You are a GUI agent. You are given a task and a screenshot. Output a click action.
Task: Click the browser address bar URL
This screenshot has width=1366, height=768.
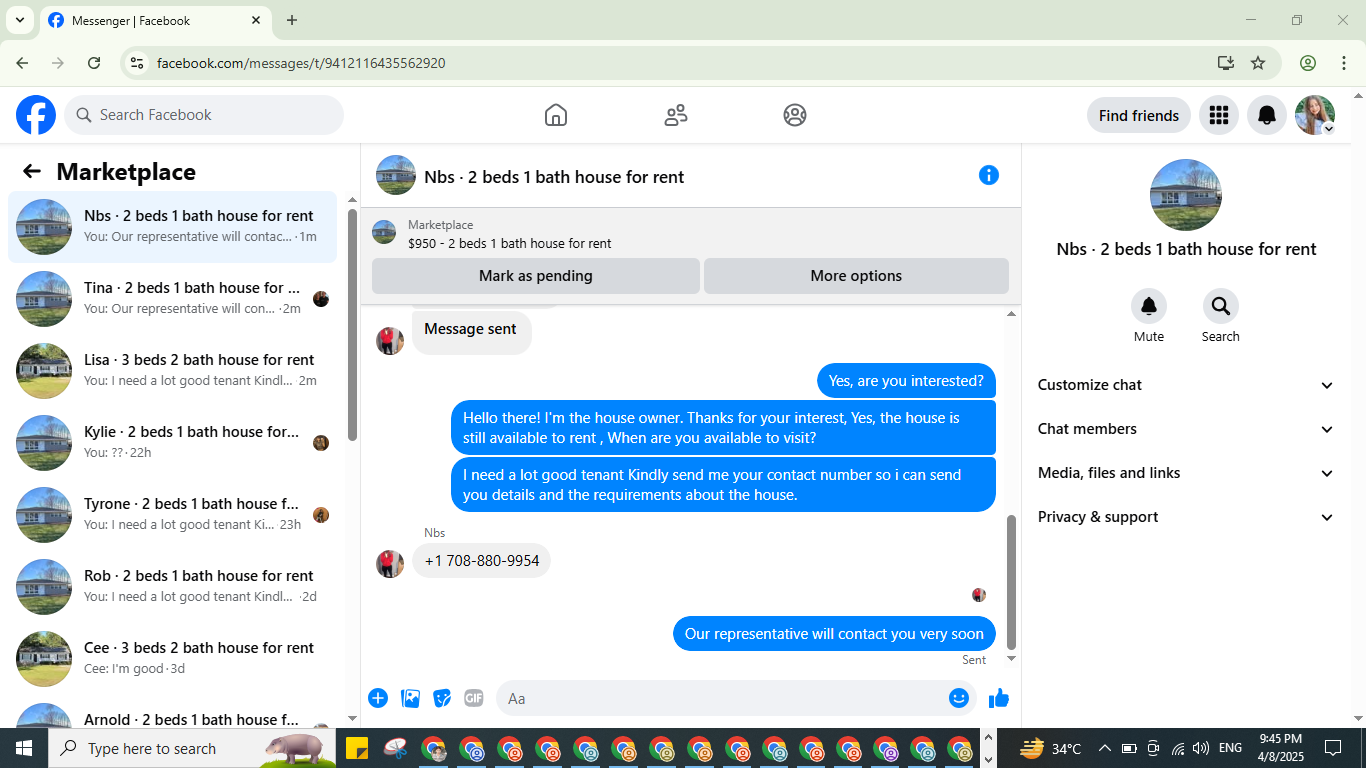[x=301, y=63]
